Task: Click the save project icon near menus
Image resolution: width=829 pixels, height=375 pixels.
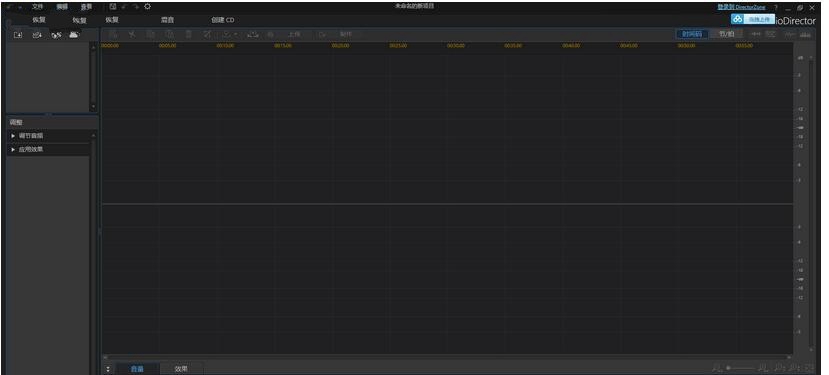Action: (113, 6)
